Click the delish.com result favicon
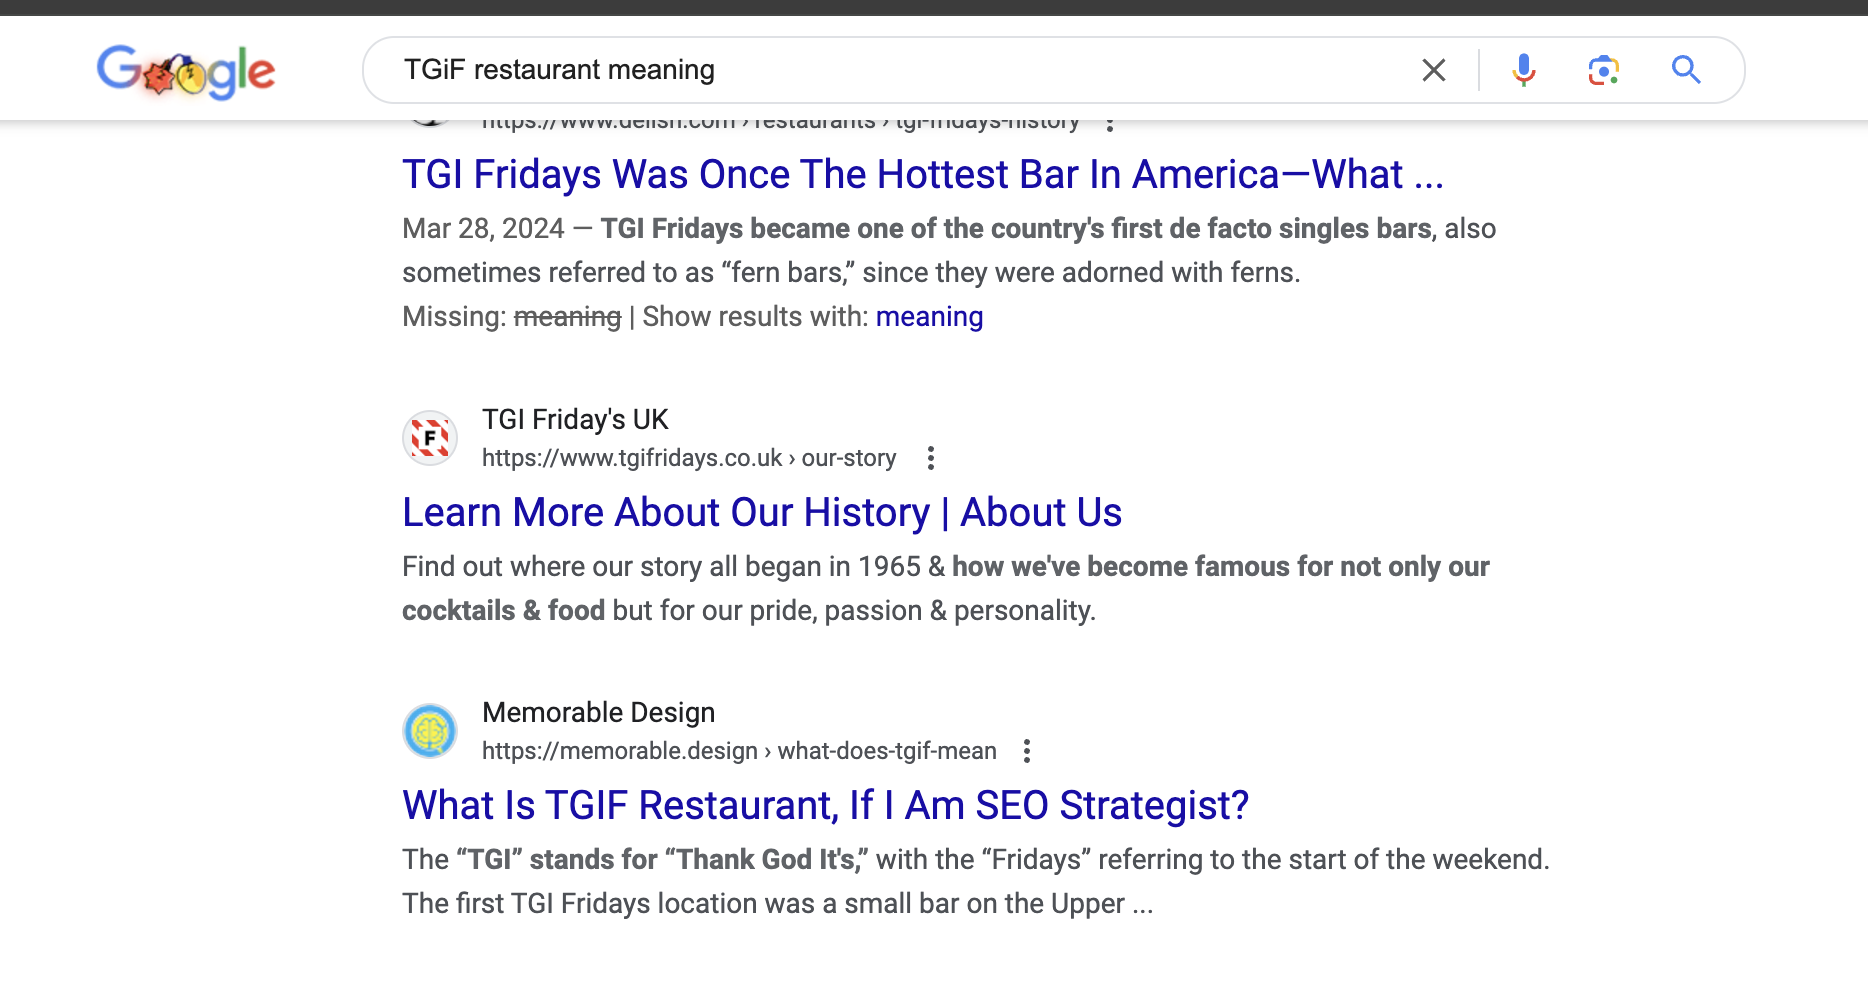 (430, 122)
